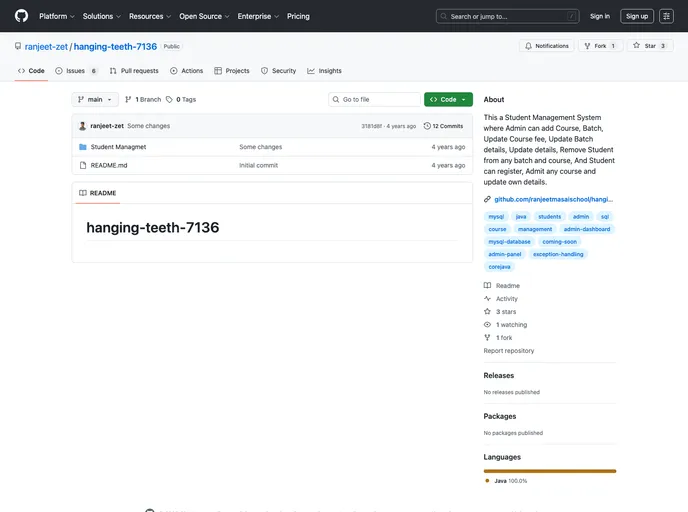Star the hanging-teeth-7136 repository
The image size is (688, 512).
pyautogui.click(x=650, y=46)
